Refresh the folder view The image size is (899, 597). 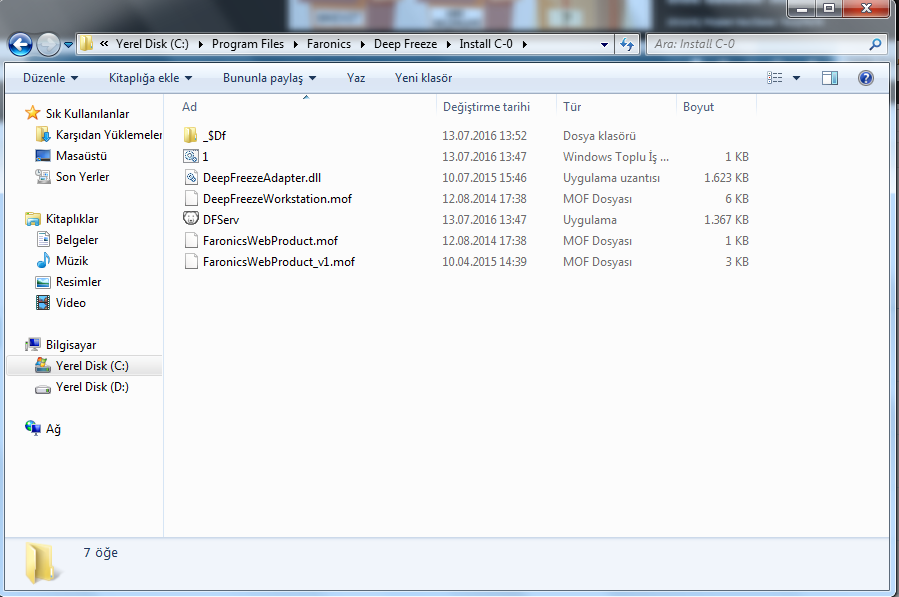627,44
